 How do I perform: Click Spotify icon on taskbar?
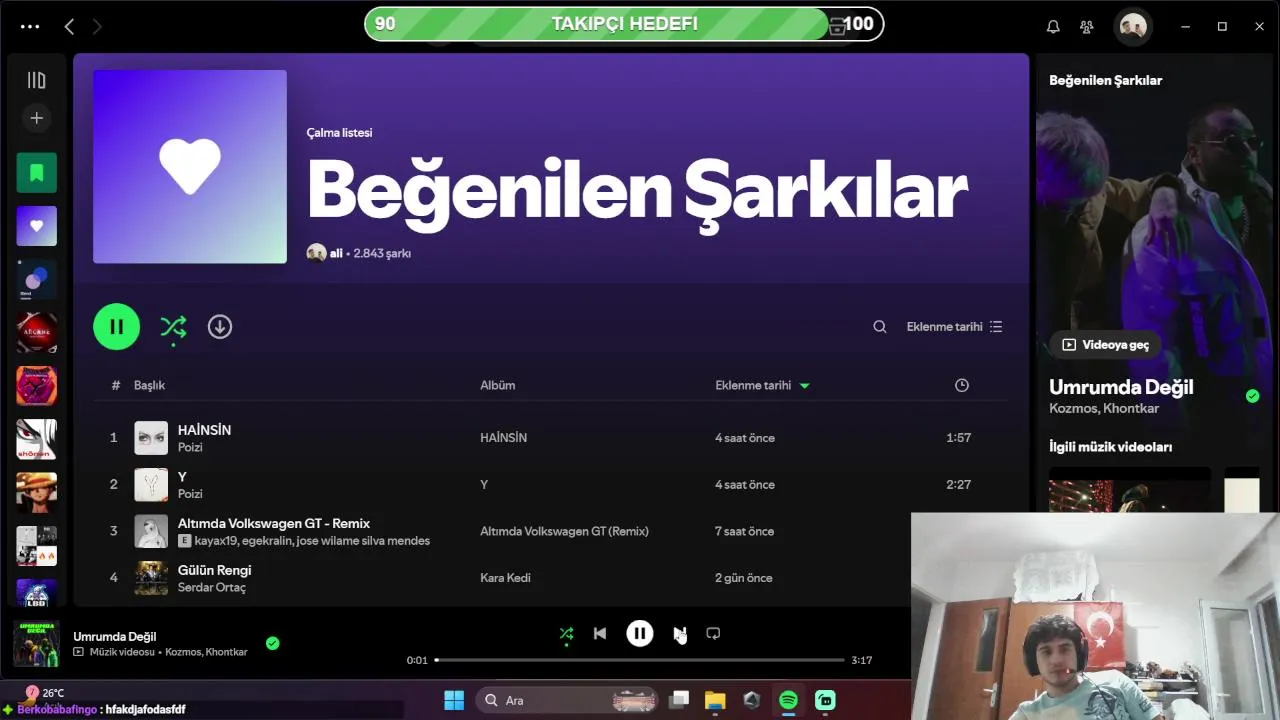tap(788, 700)
